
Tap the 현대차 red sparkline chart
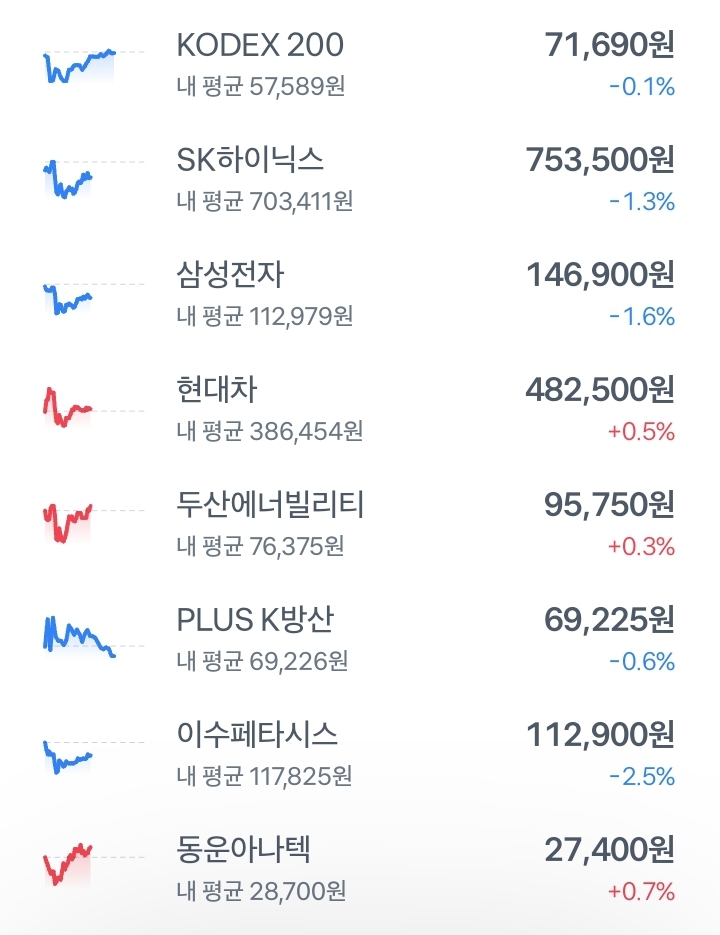(93, 407)
